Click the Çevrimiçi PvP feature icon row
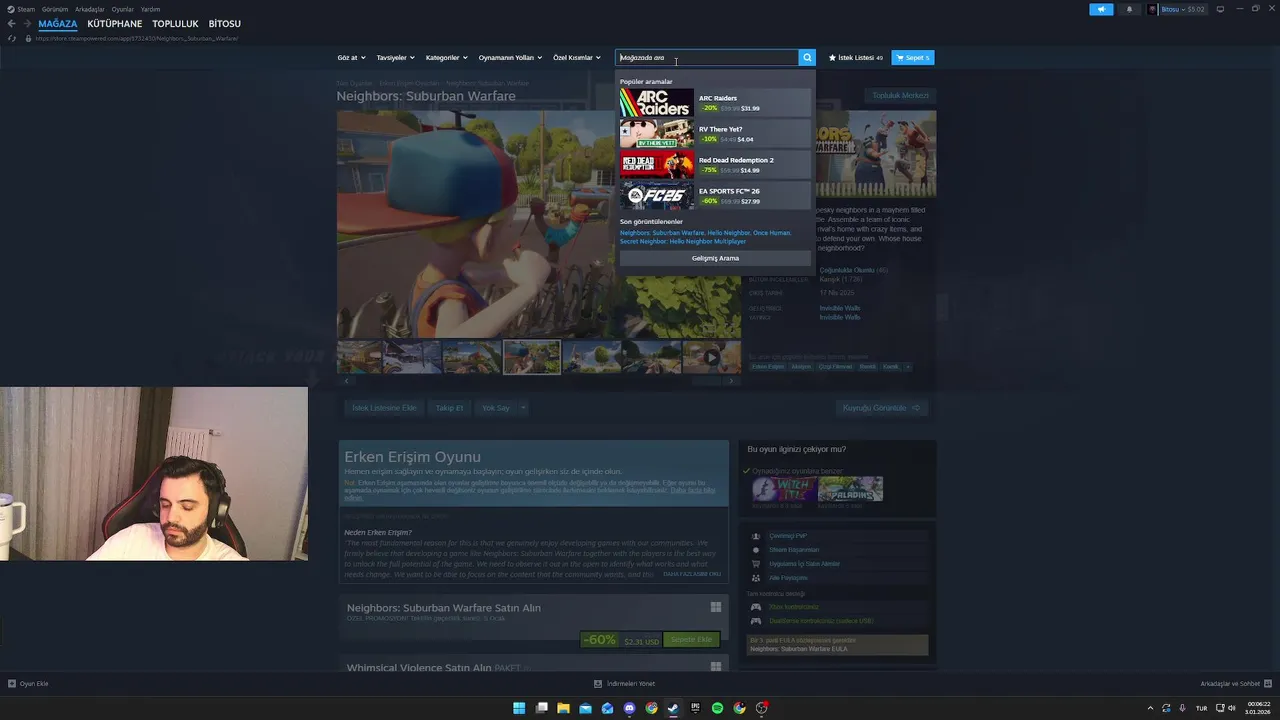The height and width of the screenshot is (720, 1280). [x=838, y=536]
